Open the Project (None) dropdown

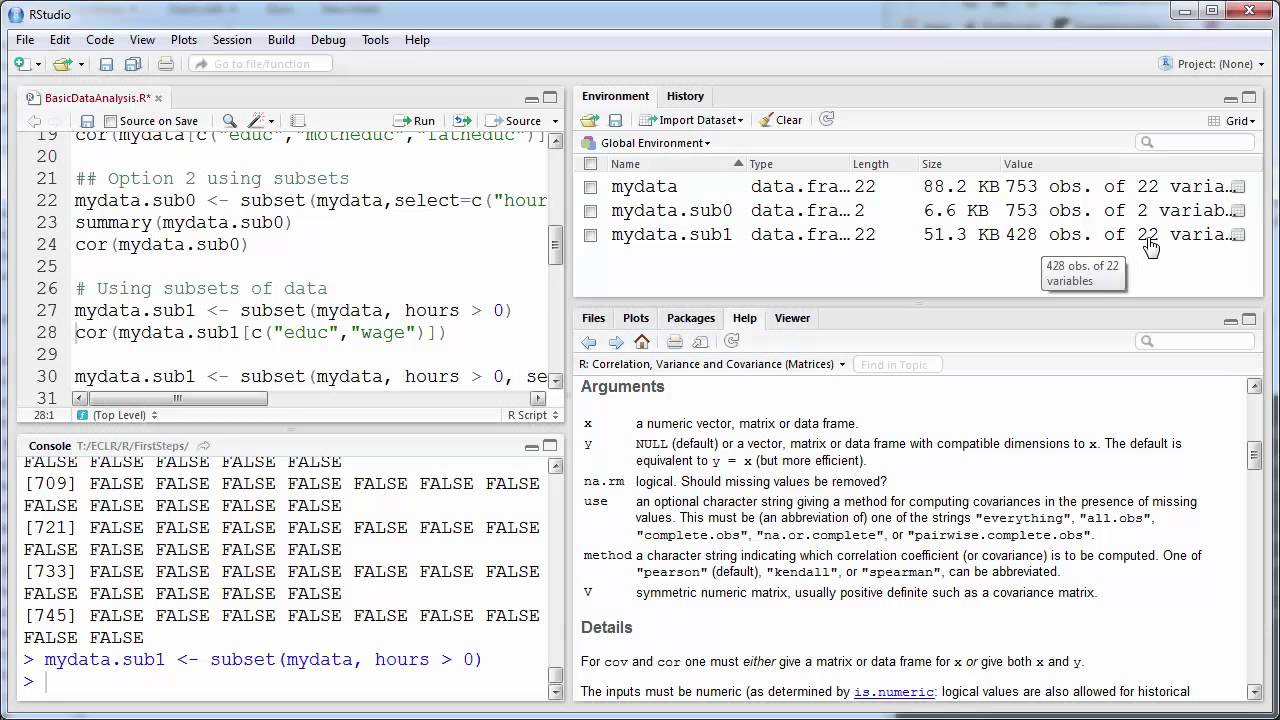tap(1212, 64)
